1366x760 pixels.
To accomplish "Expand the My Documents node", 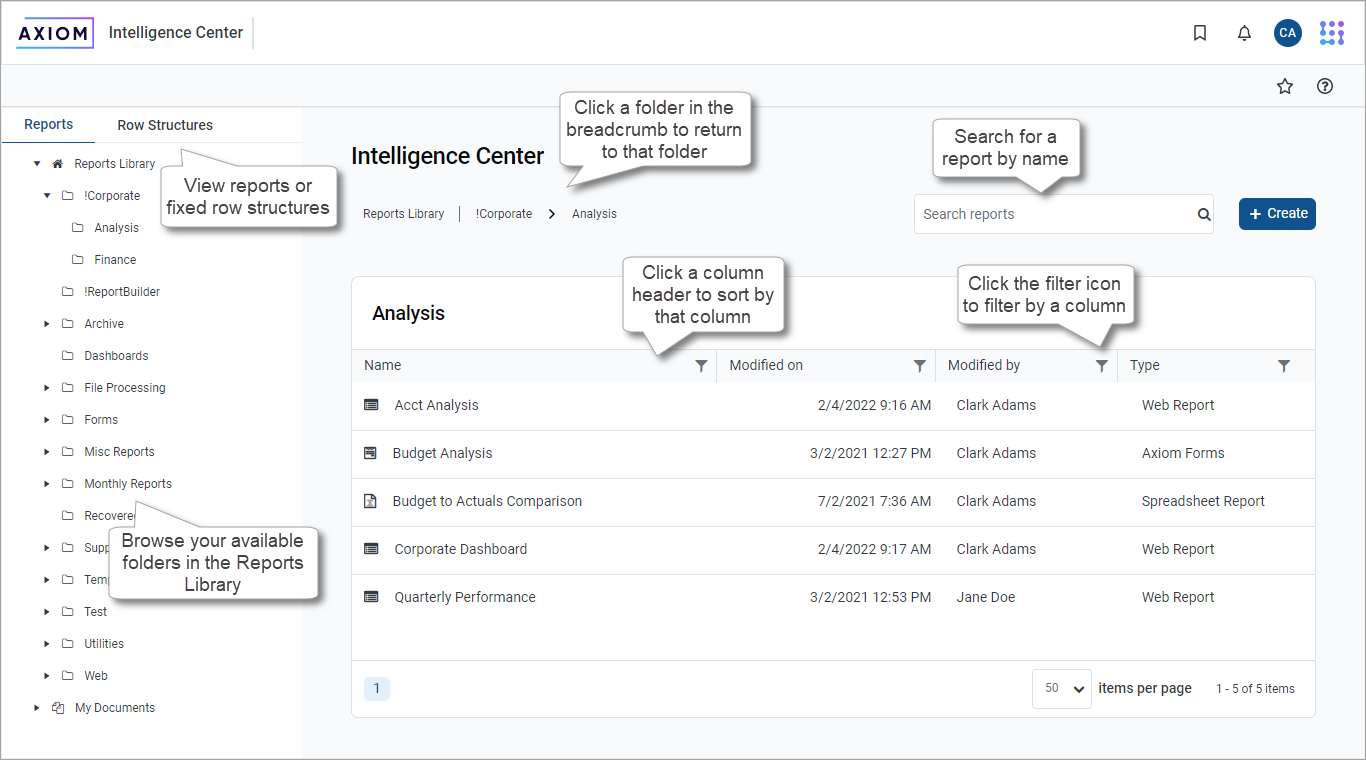I will tap(37, 708).
